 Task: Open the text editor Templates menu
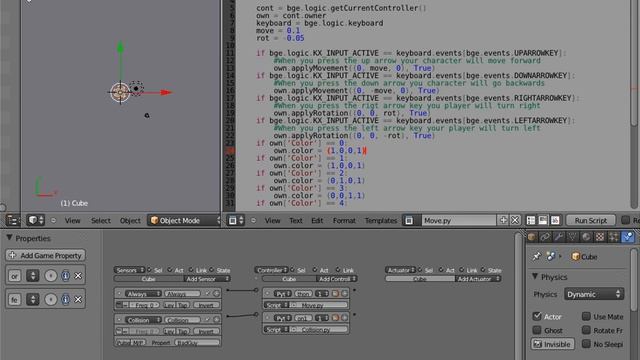pyautogui.click(x=381, y=220)
